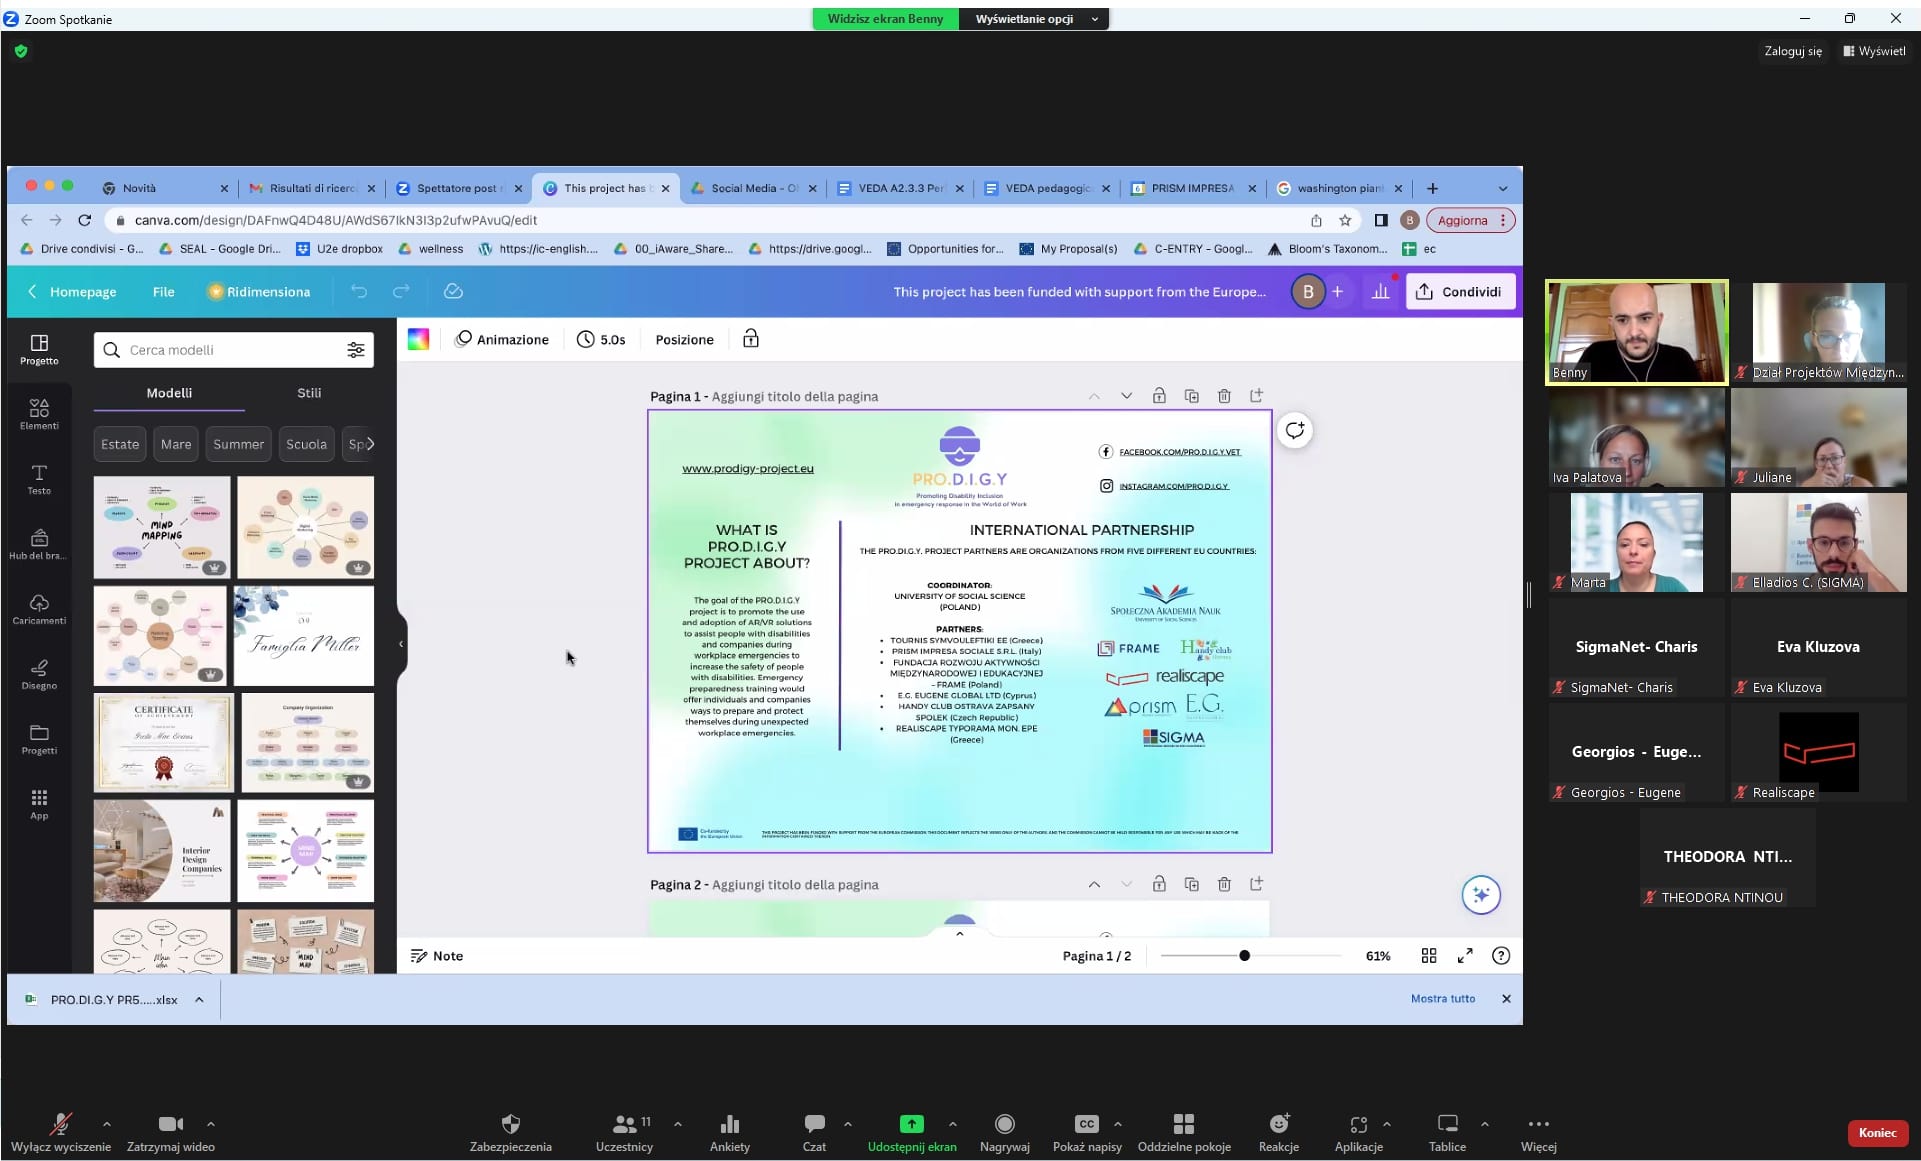The image size is (1921, 1161).
Task: Select the Mind Mapping template thumbnail
Action: tap(162, 527)
